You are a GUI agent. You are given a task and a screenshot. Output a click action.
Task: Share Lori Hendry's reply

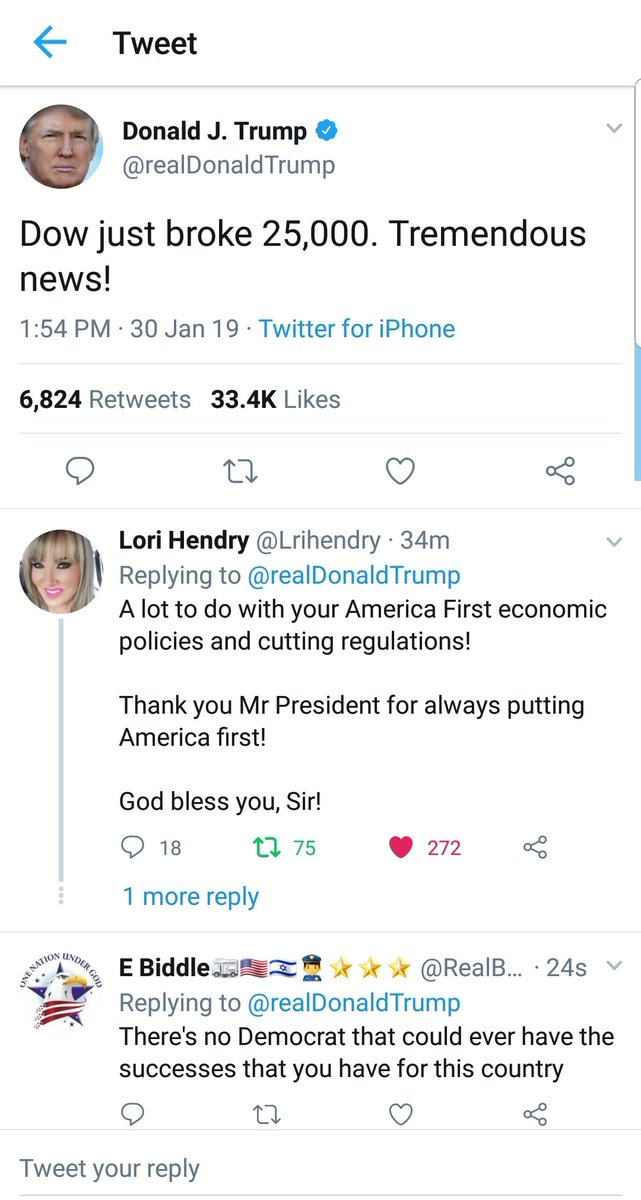tap(536, 848)
